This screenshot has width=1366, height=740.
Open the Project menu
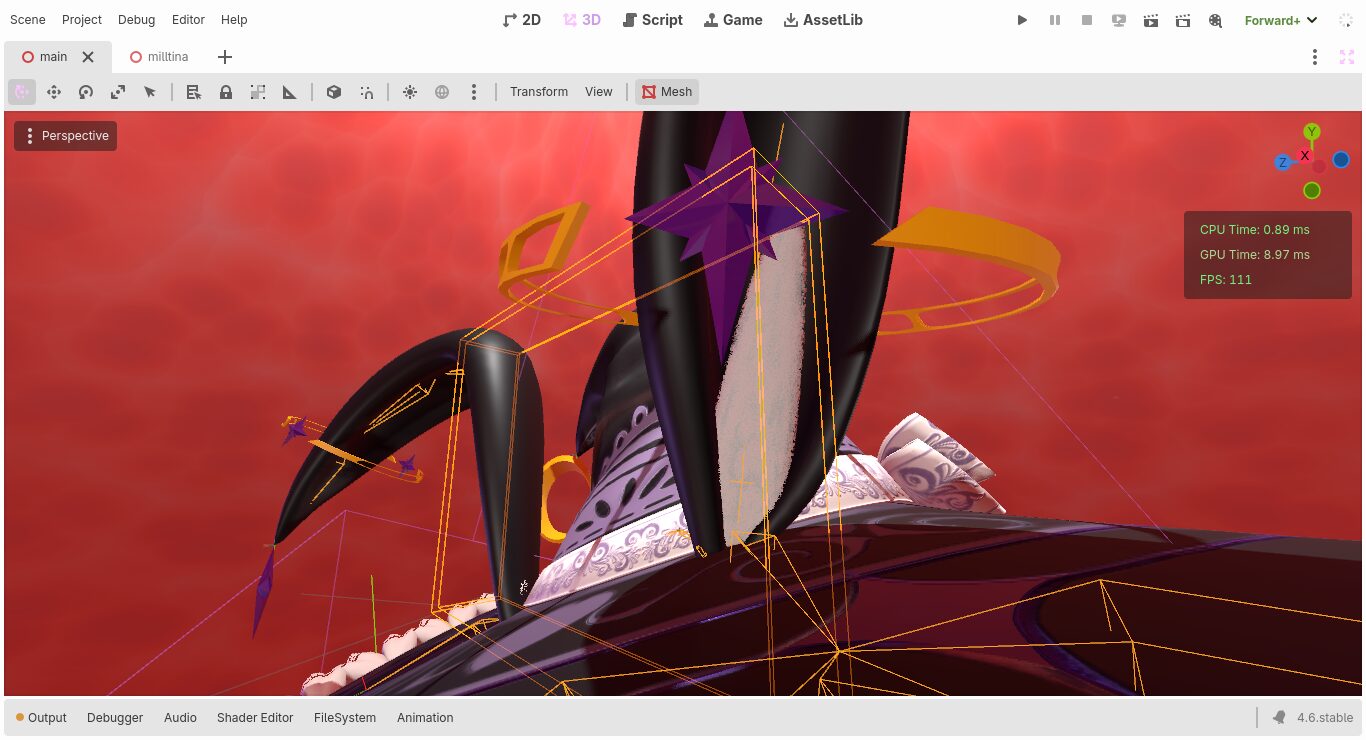[82, 20]
